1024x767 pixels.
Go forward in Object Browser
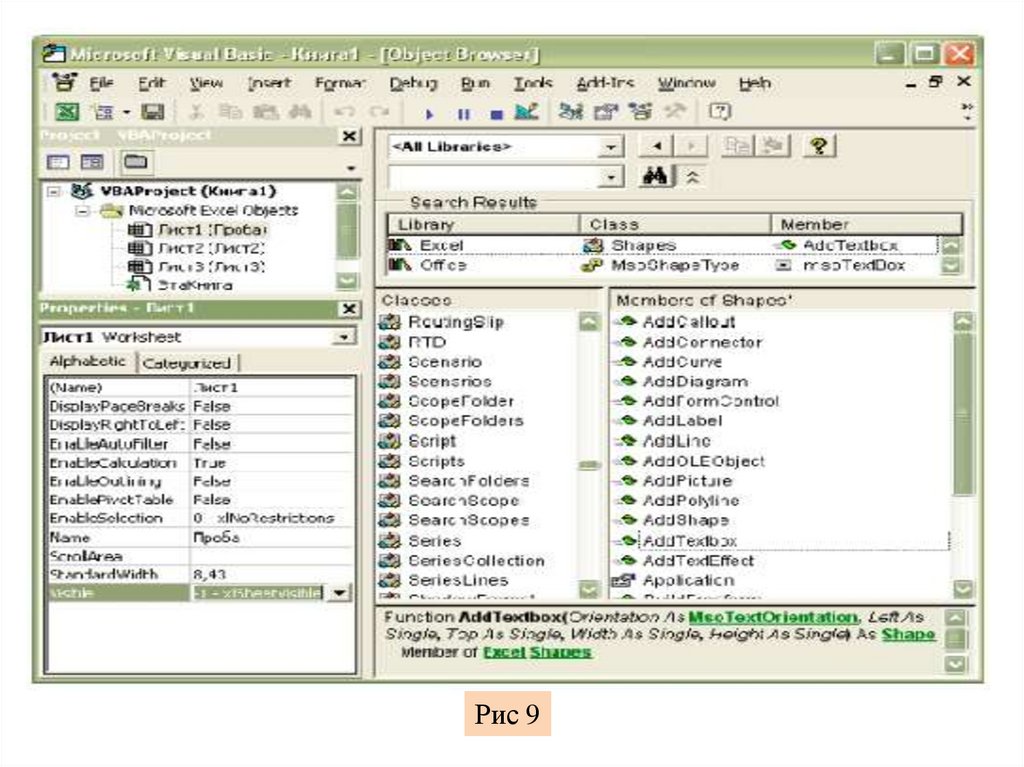[691, 146]
